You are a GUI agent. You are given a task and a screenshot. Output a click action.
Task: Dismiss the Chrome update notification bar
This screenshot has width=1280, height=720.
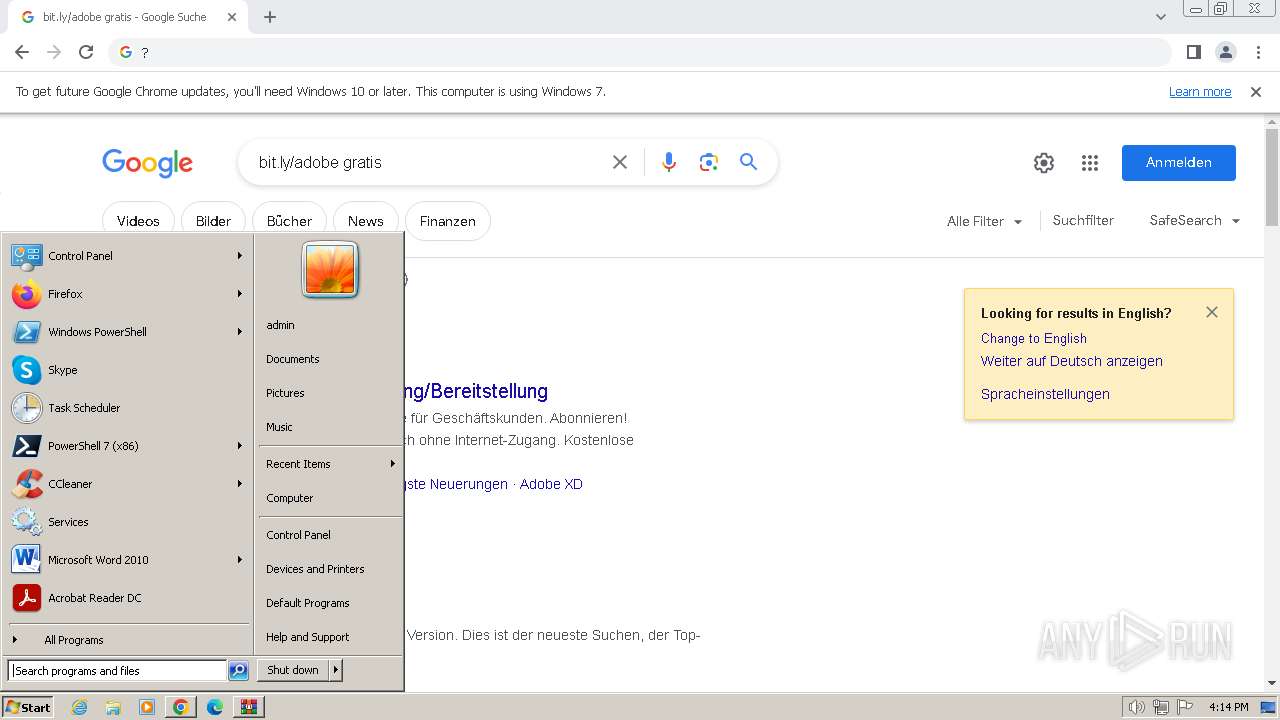click(x=1256, y=92)
